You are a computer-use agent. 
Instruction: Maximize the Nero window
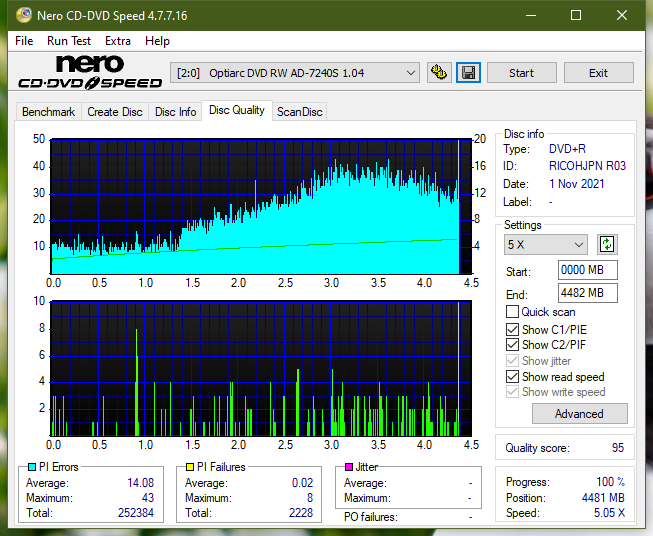[576, 15]
